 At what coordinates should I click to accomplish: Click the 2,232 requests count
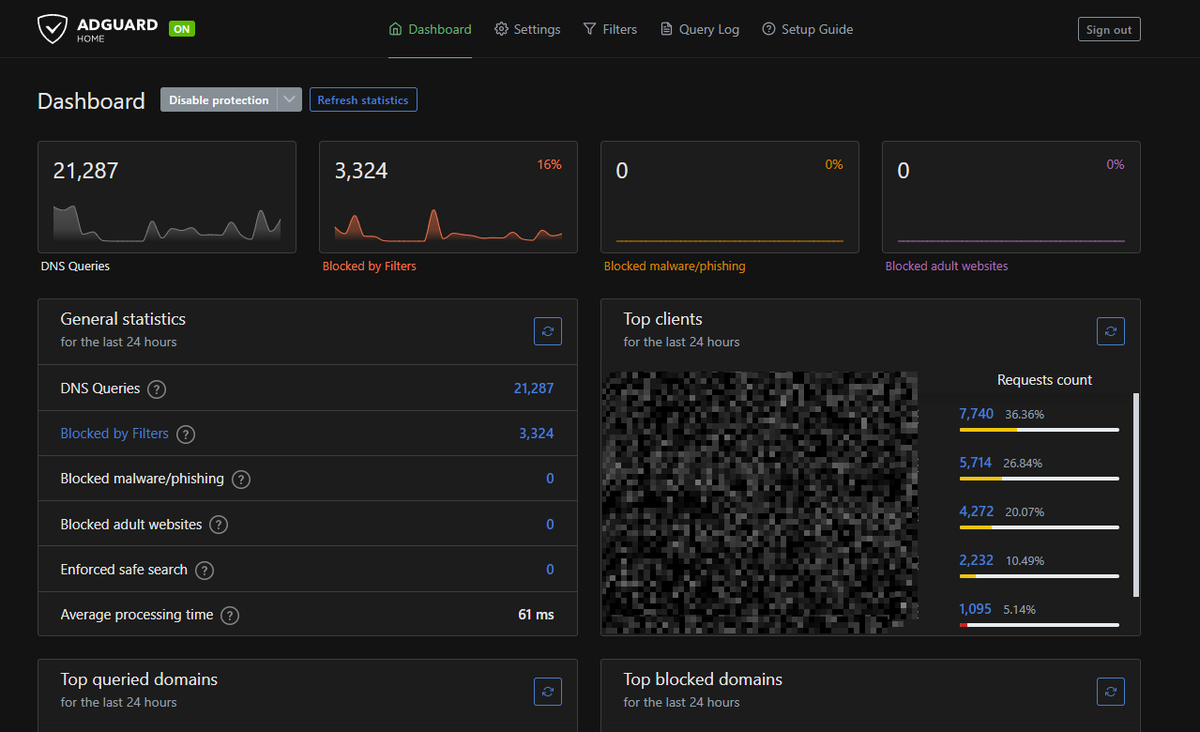(x=976, y=560)
